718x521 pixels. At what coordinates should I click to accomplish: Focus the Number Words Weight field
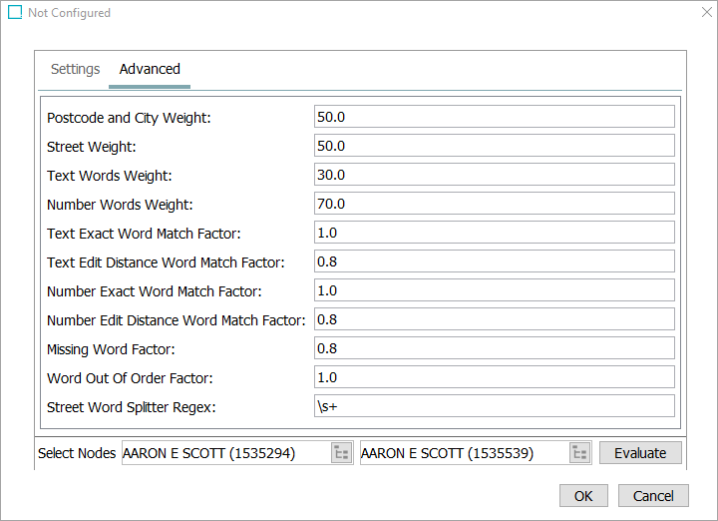(x=494, y=203)
